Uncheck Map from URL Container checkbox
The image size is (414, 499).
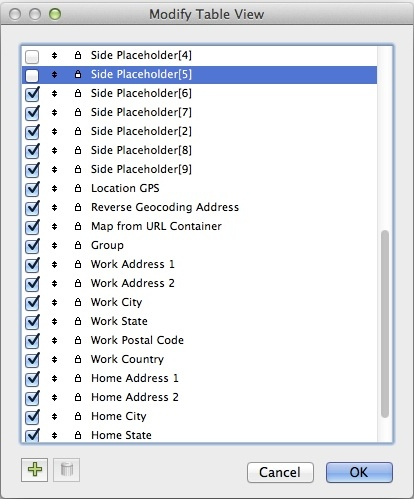(x=32, y=227)
